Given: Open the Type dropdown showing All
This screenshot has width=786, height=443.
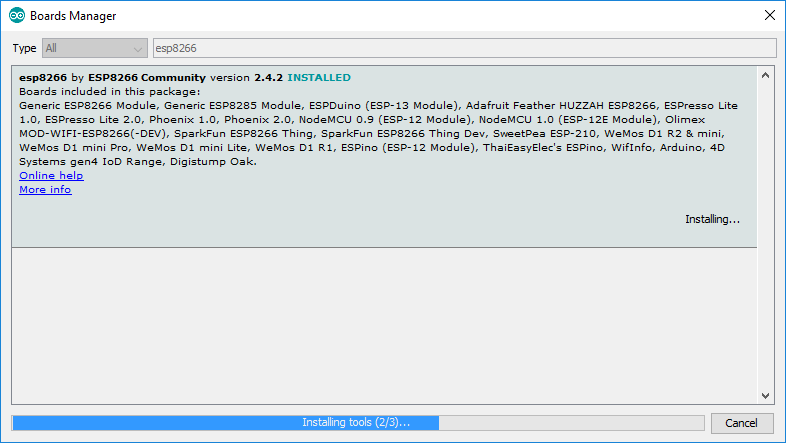Looking at the screenshot, I should (95, 48).
